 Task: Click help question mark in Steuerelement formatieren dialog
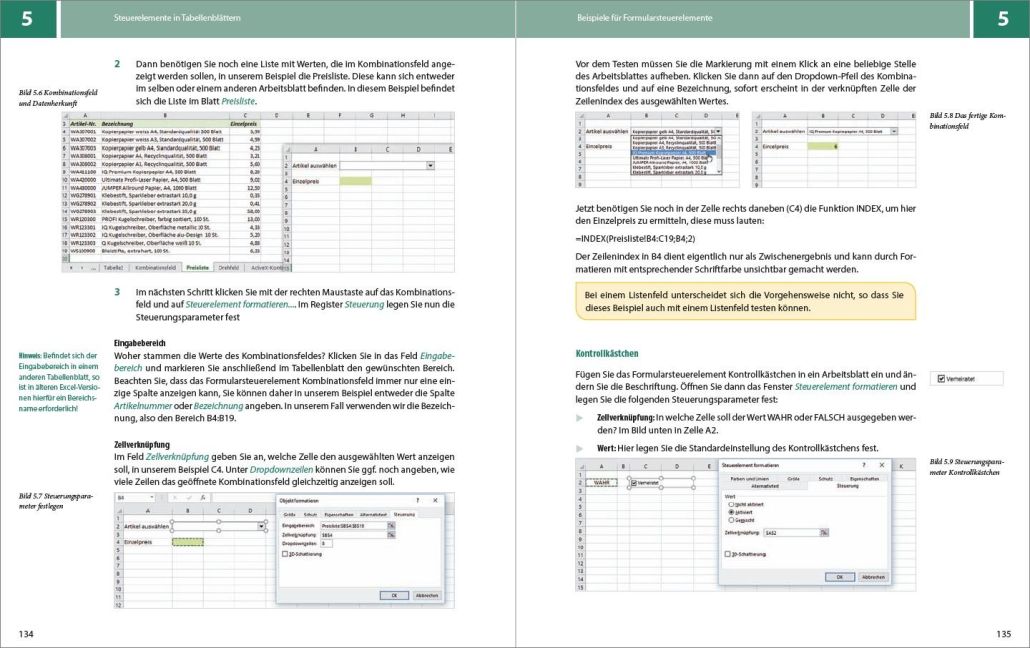tap(865, 466)
